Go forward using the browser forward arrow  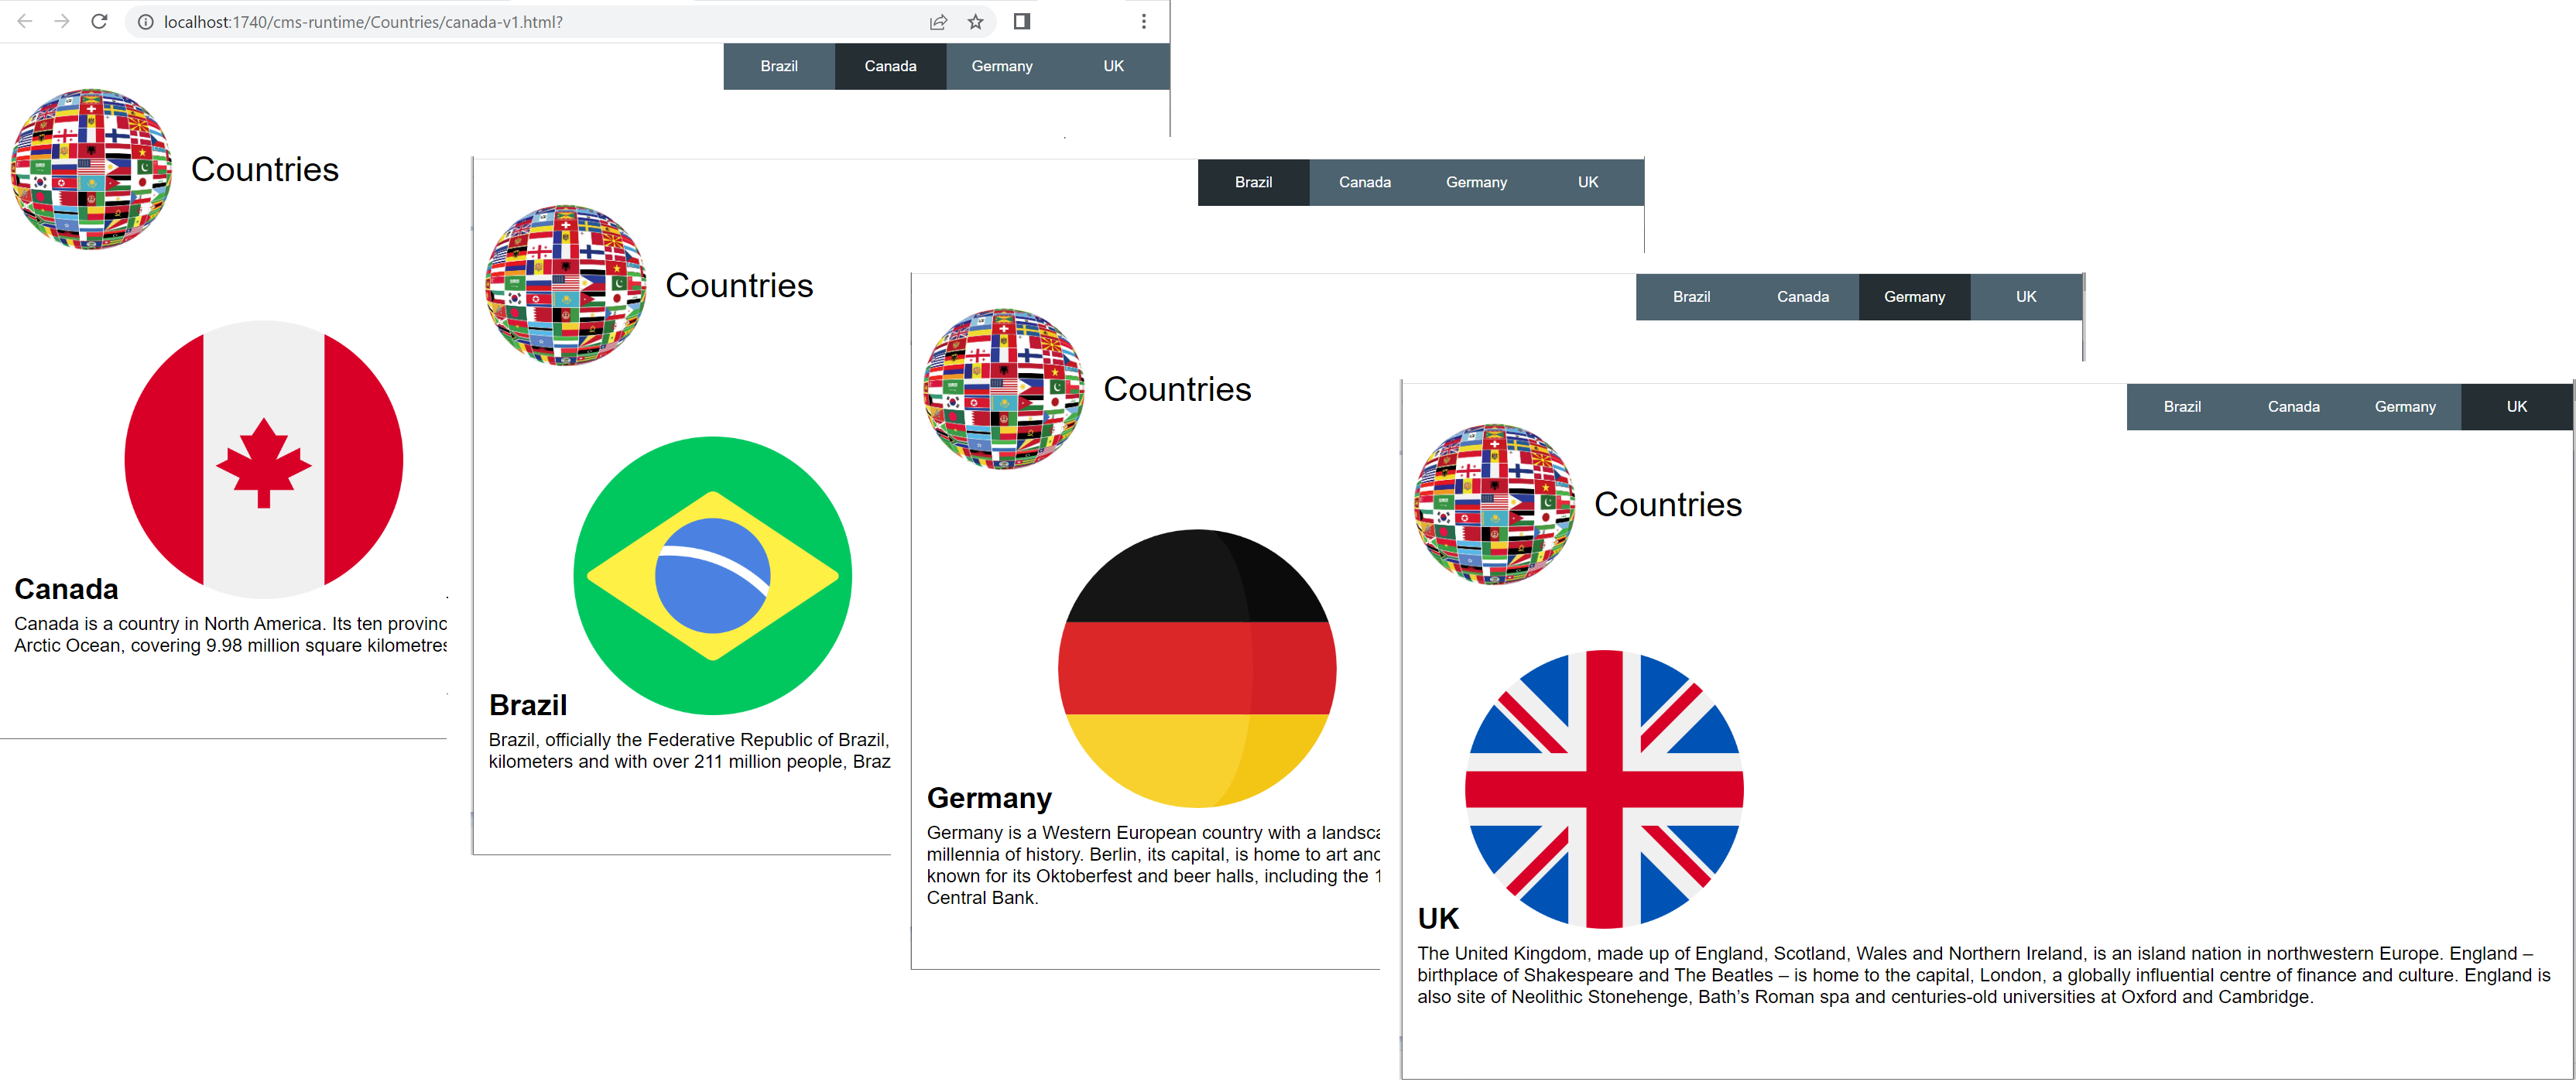[x=62, y=21]
